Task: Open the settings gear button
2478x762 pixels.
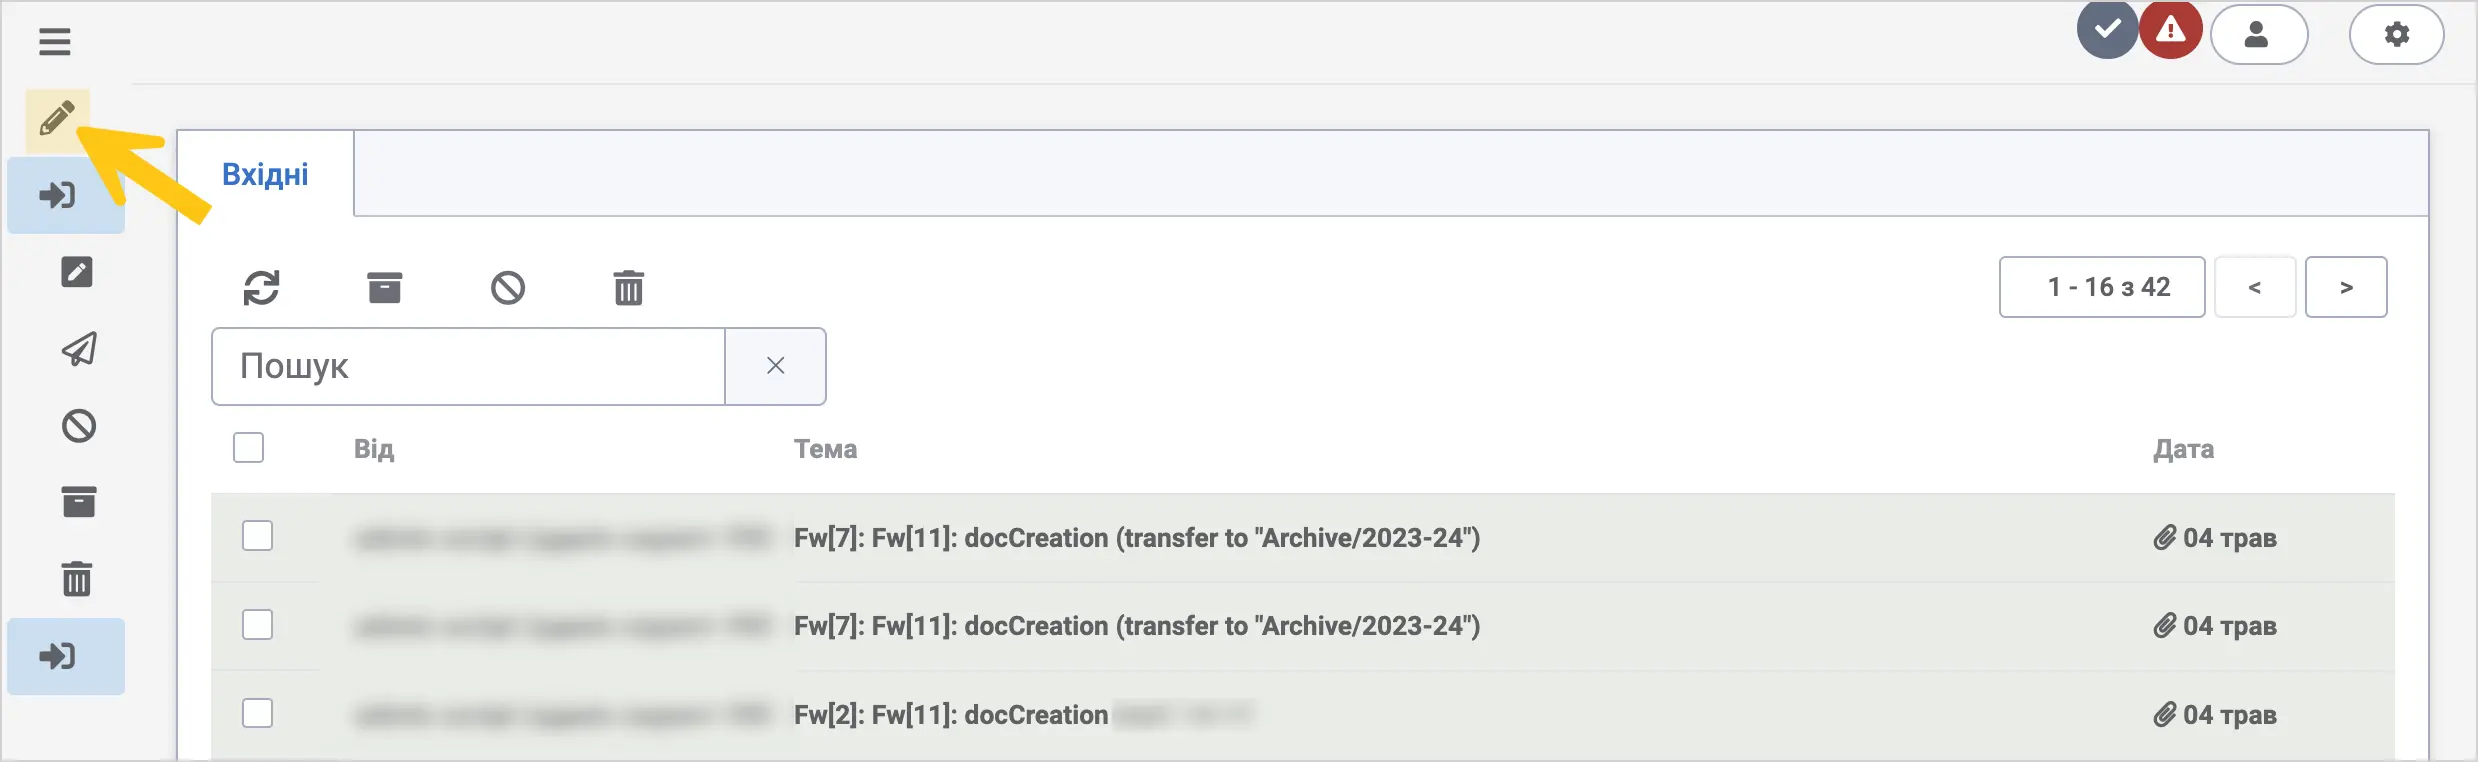Action: click(x=2397, y=35)
